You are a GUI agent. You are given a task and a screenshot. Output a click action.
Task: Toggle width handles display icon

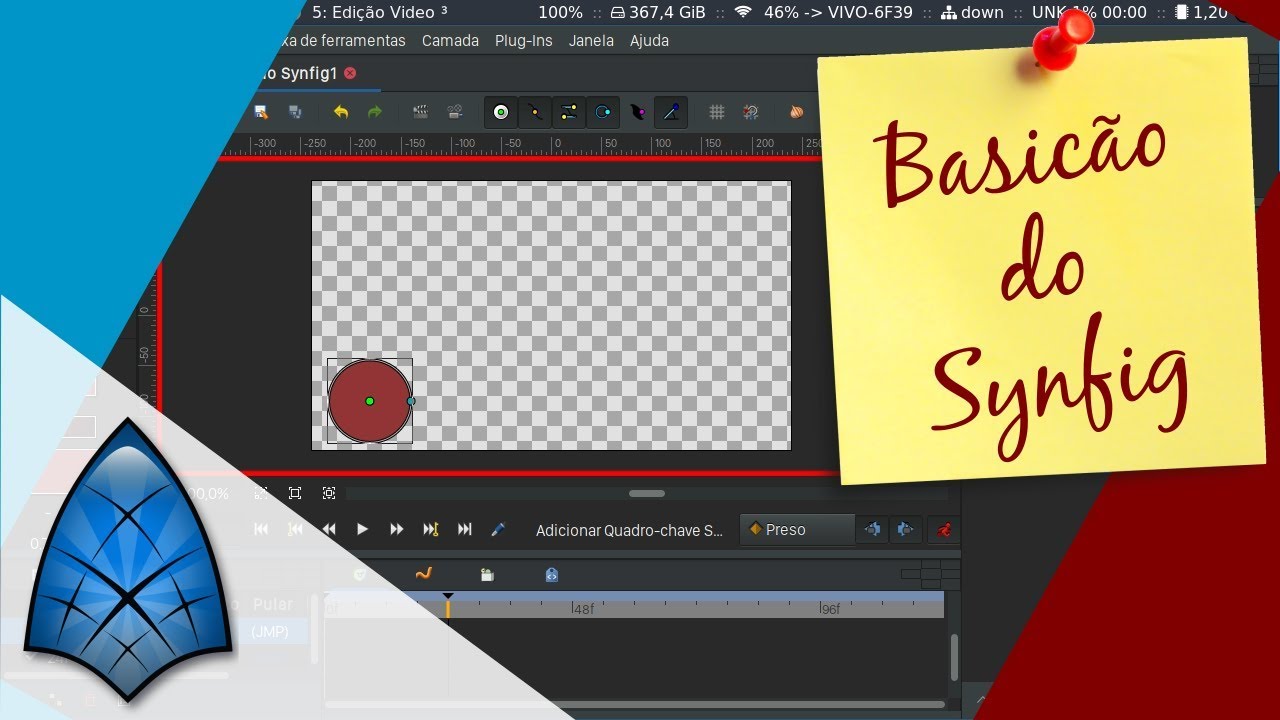tap(637, 112)
